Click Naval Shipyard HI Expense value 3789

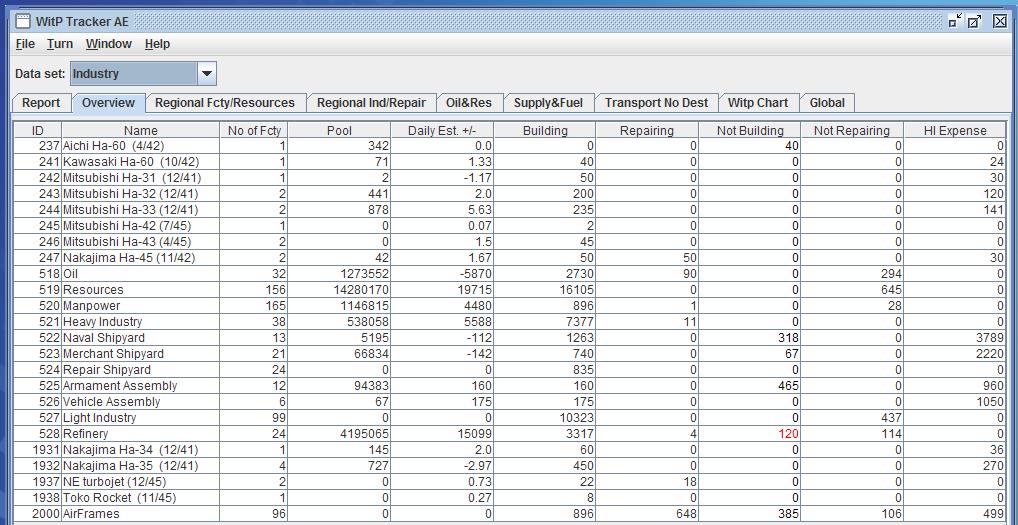tap(989, 337)
